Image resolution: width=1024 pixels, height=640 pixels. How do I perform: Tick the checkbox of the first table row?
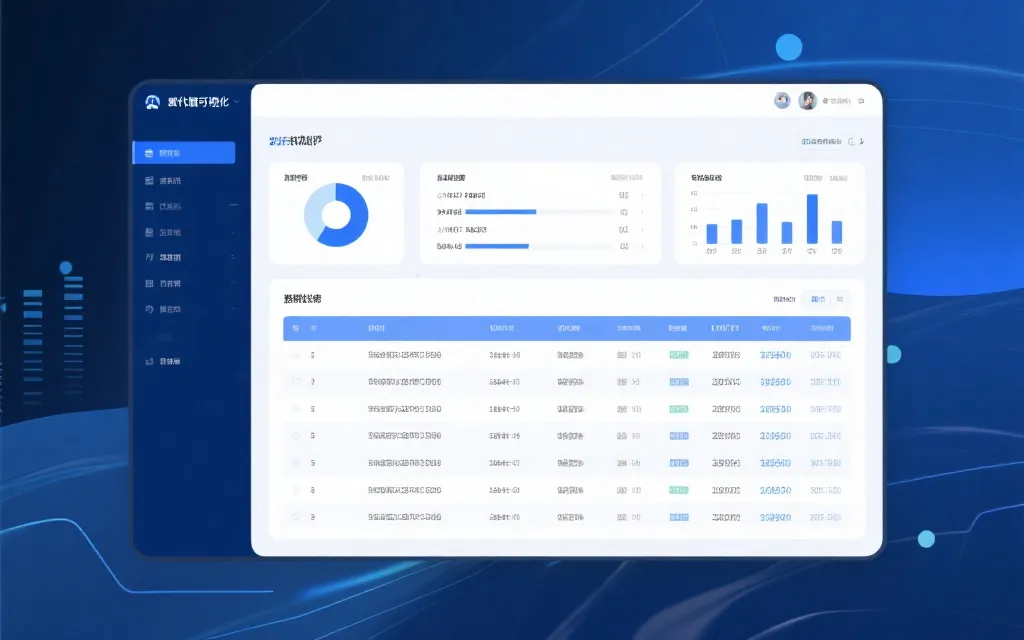[x=295, y=355]
